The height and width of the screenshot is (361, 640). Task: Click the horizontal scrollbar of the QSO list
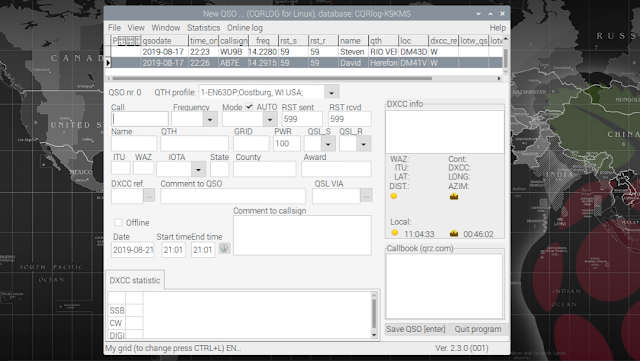pyautogui.click(x=272, y=78)
